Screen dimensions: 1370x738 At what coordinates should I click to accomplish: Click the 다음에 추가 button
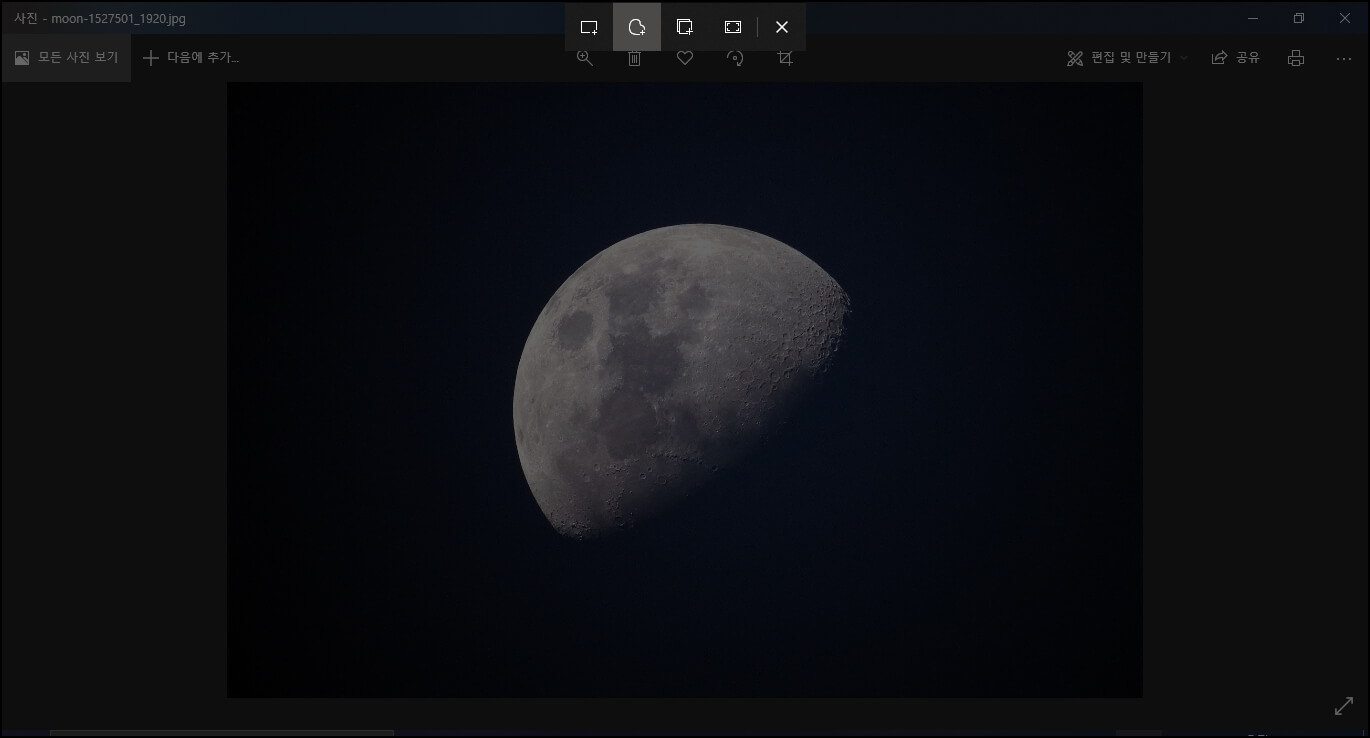point(191,58)
